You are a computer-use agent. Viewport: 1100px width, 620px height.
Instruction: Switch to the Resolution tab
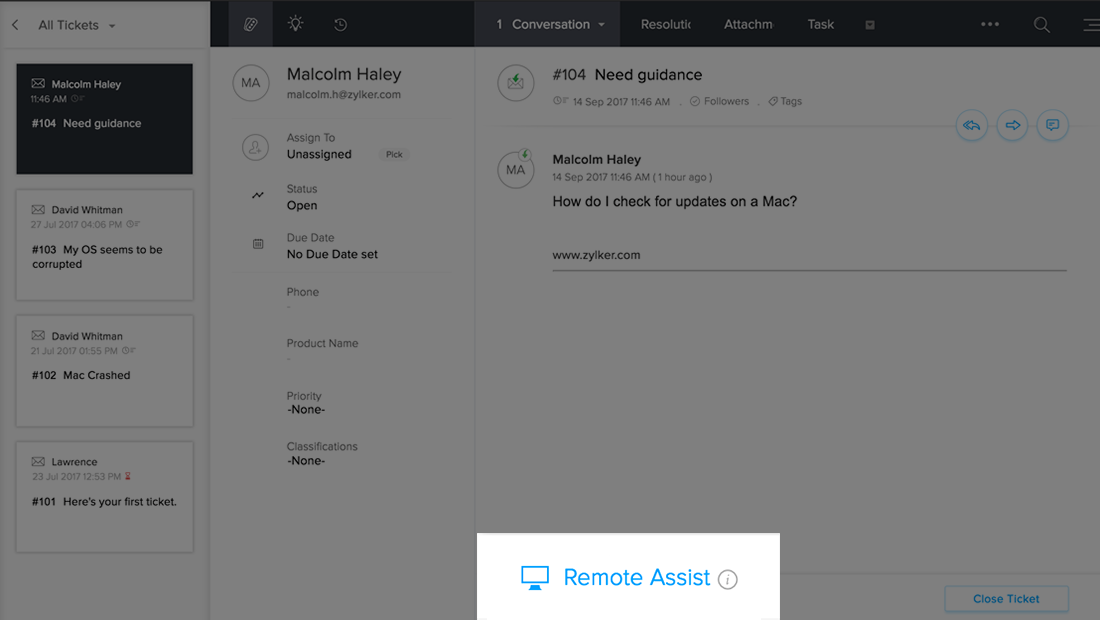pos(665,25)
